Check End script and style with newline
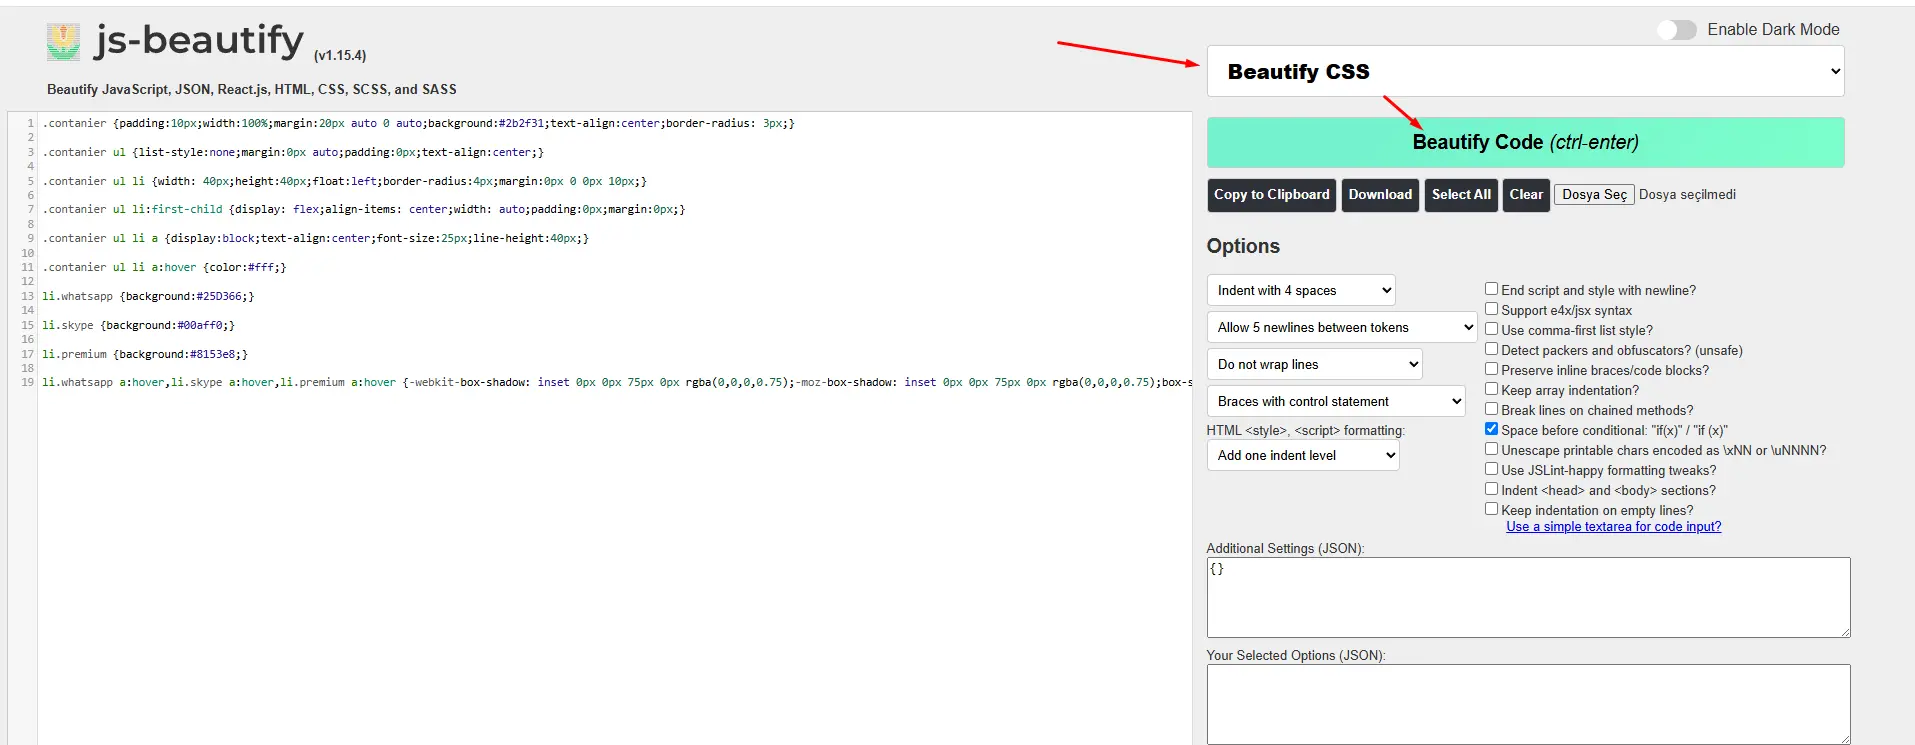Viewport: 1915px width, 745px height. pyautogui.click(x=1491, y=289)
